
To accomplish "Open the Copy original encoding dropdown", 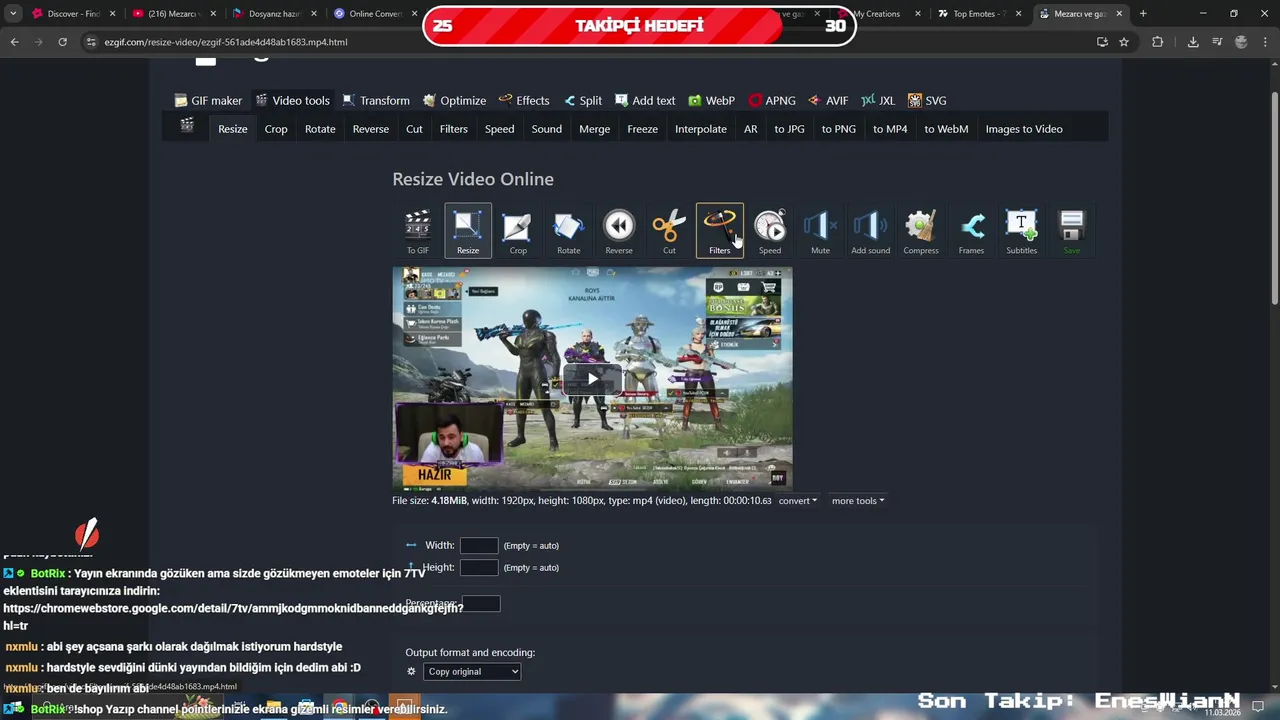I will coord(472,672).
